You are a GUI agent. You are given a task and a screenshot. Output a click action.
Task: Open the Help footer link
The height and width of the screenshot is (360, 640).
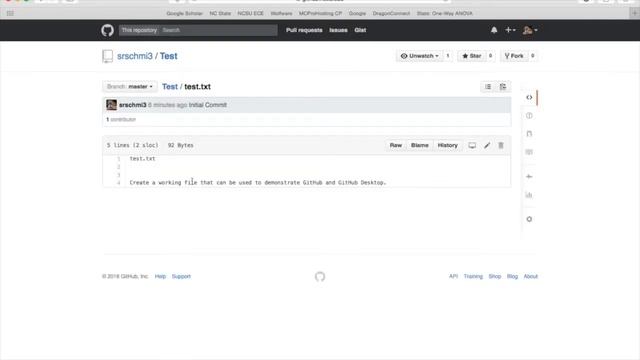coord(160,276)
